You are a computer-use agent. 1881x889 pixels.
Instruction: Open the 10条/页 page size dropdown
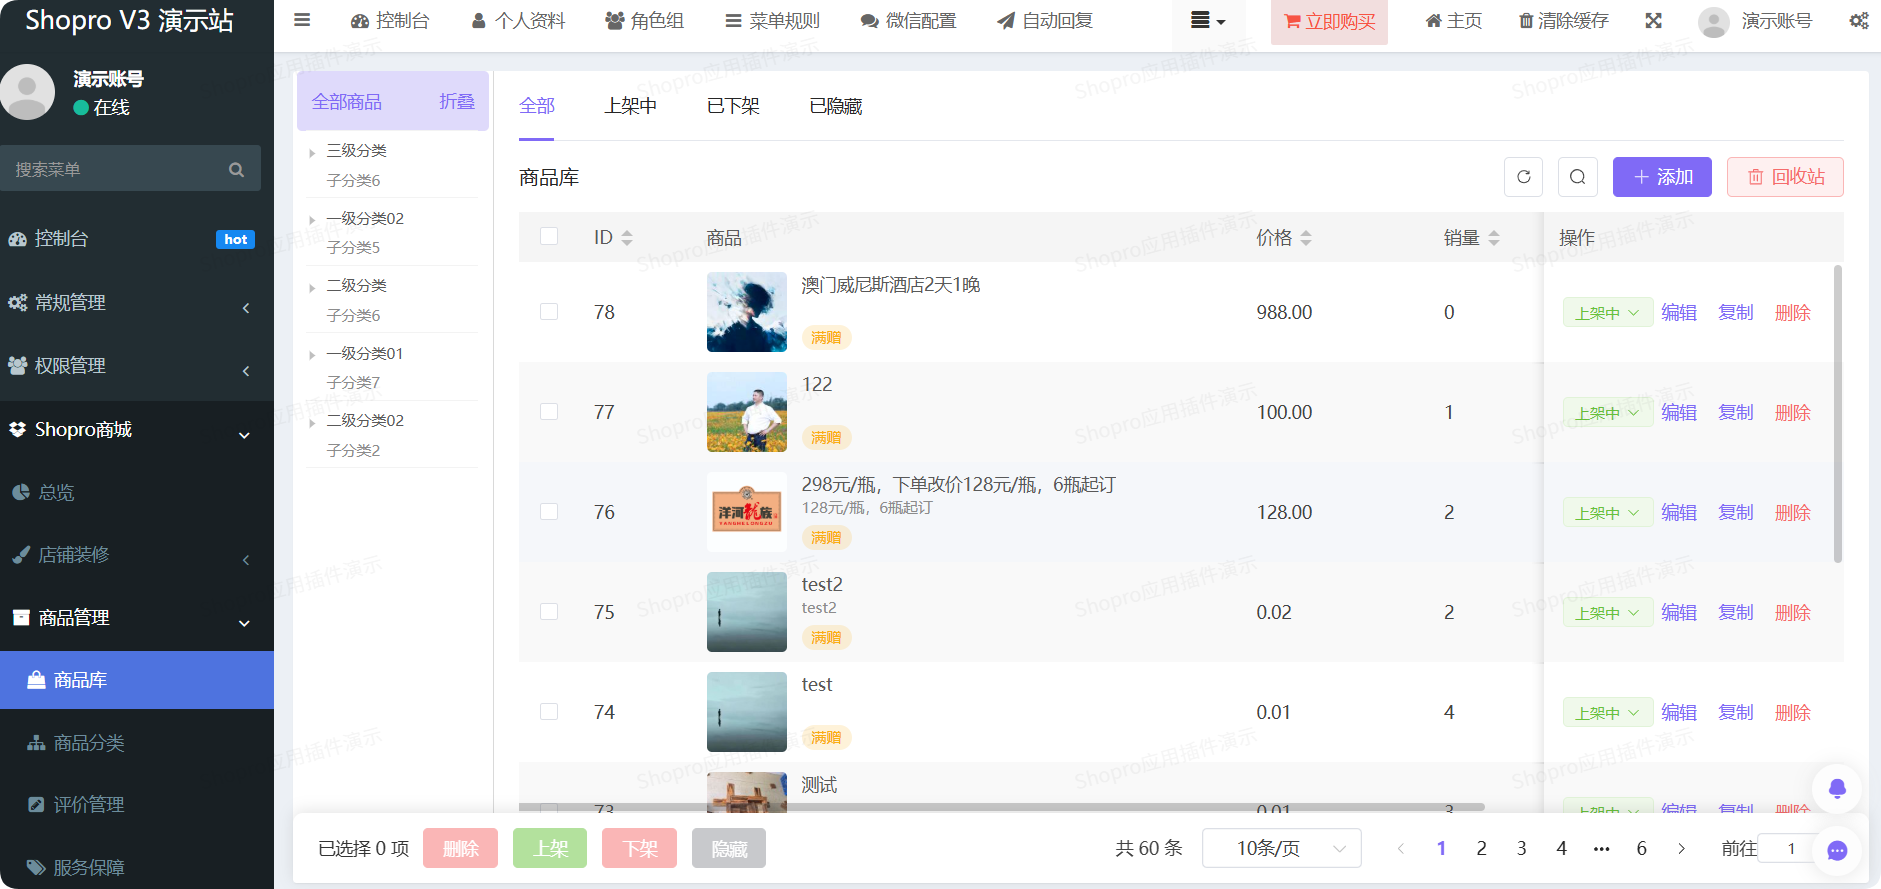point(1281,848)
